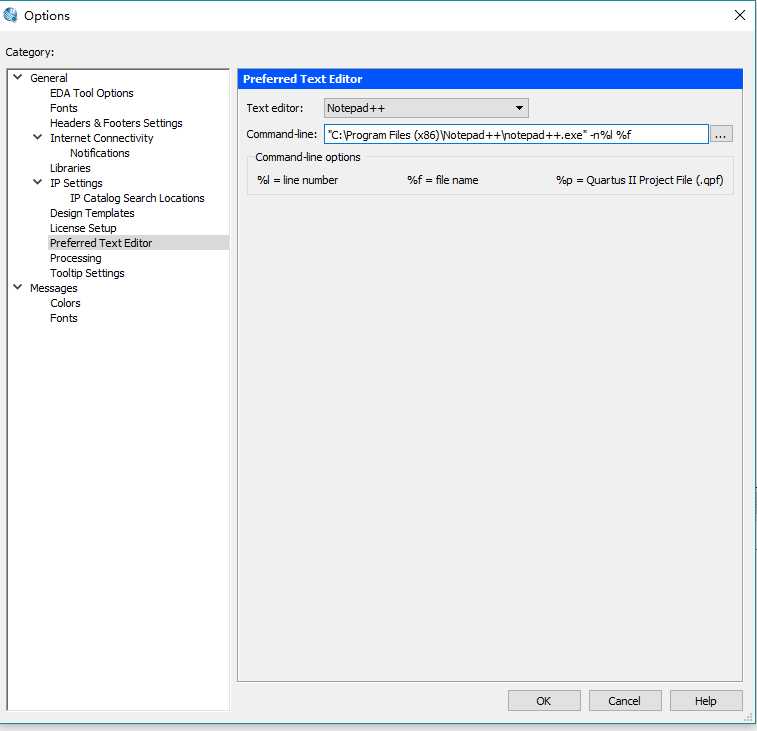Select Processing category
Image resolution: width=757 pixels, height=731 pixels.
pos(76,258)
